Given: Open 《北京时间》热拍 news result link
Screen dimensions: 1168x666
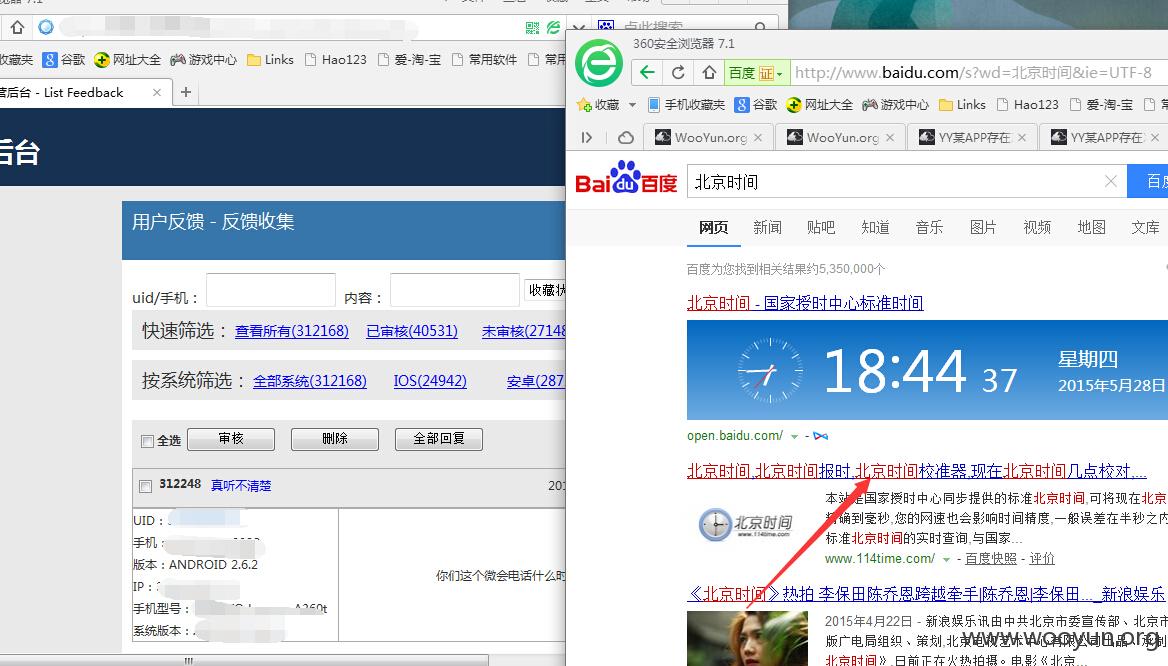Looking at the screenshot, I should click(x=926, y=594).
